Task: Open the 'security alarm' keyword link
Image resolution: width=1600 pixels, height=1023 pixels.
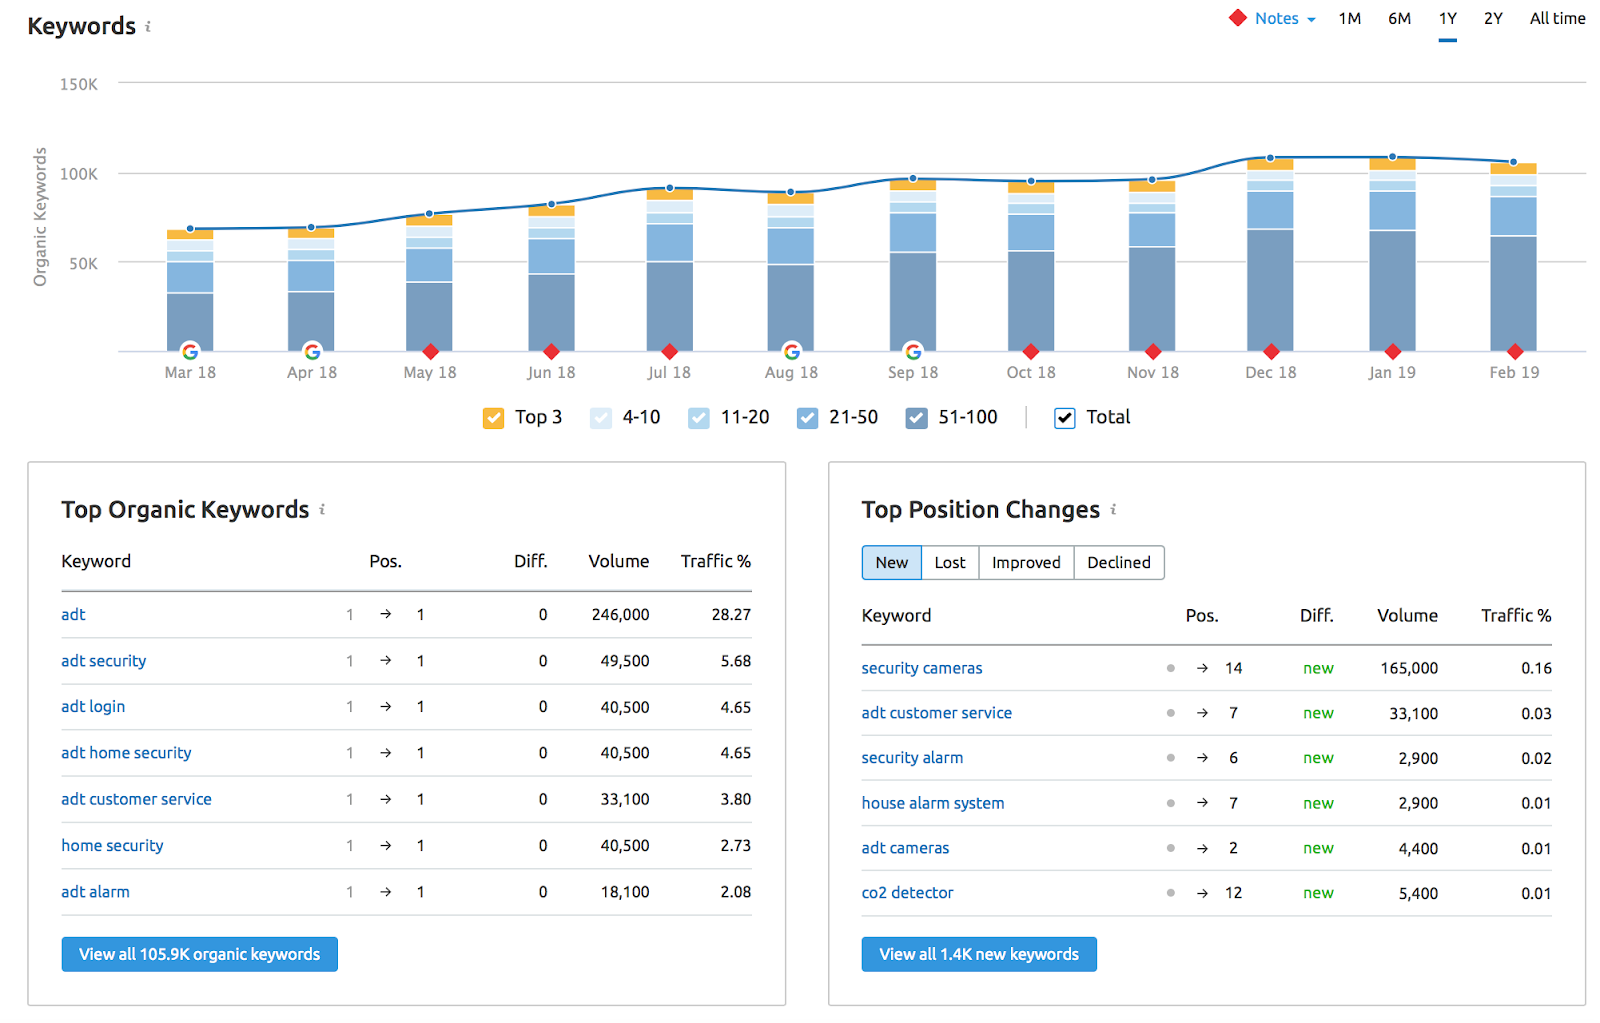Action: click(912, 758)
